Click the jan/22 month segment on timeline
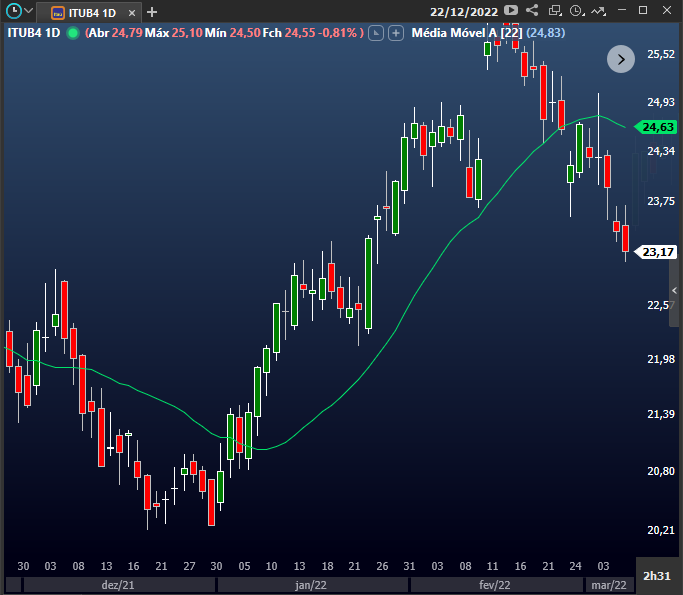 pos(311,585)
